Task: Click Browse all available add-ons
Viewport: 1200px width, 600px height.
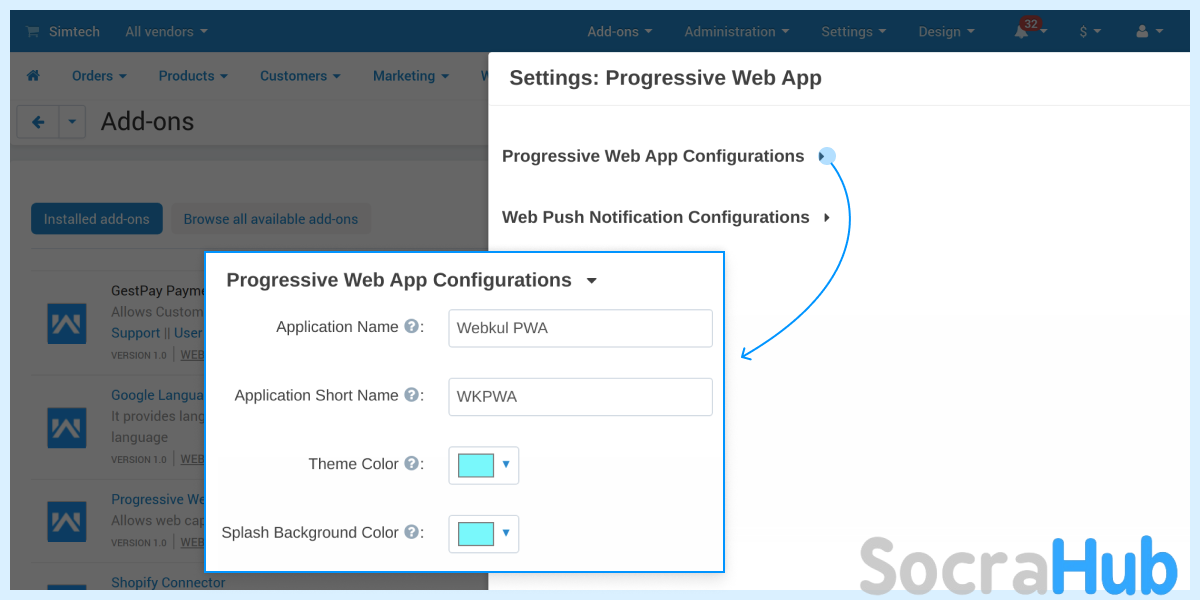Action: 271,219
